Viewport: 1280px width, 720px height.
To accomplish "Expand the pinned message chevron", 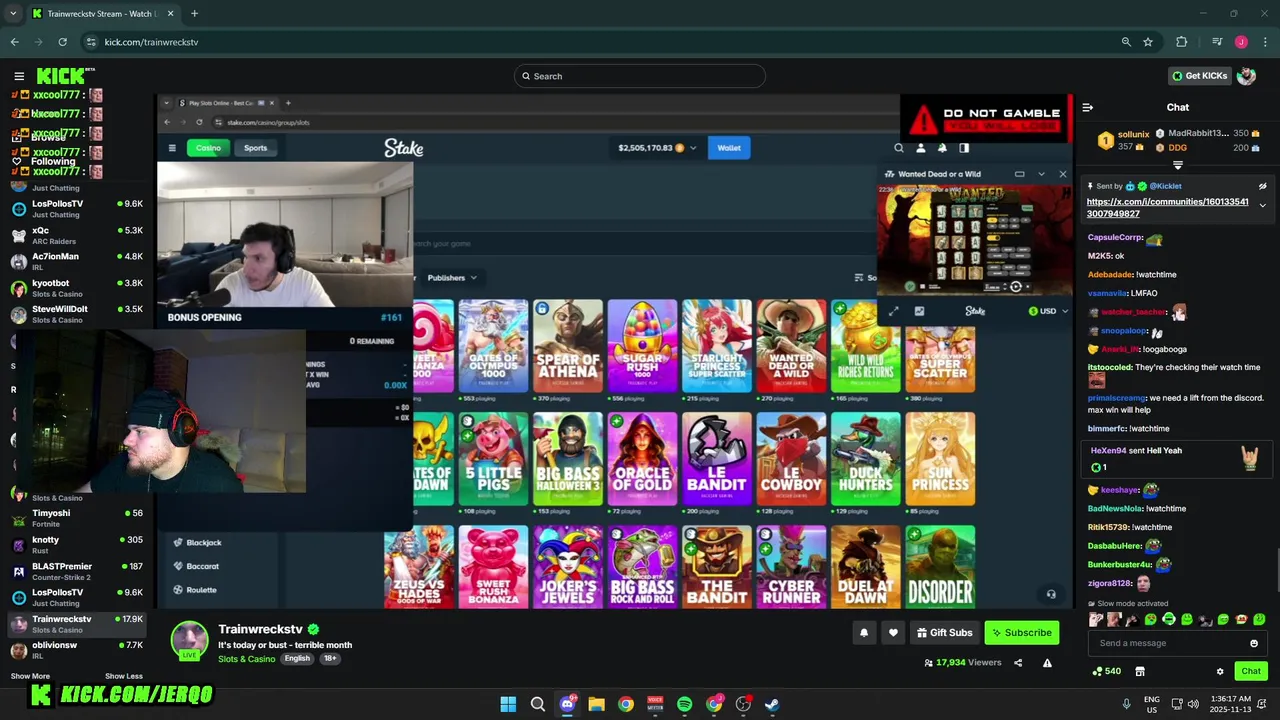I will [1262, 206].
